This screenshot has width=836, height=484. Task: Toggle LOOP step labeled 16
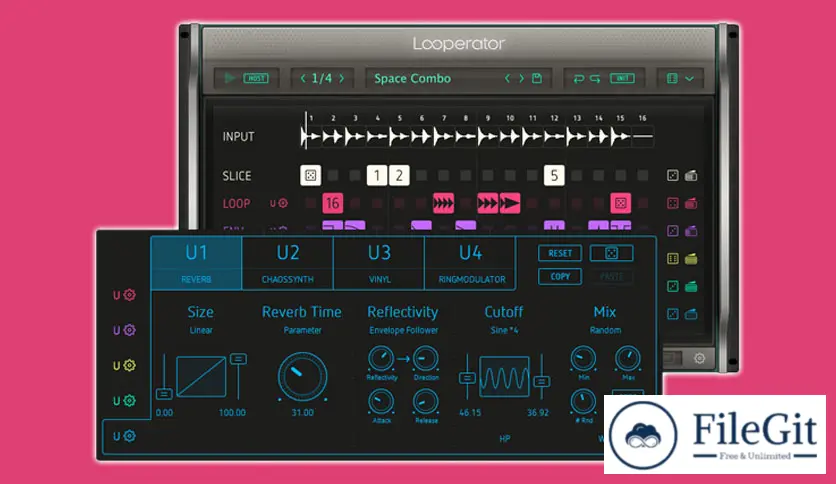pyautogui.click(x=333, y=203)
